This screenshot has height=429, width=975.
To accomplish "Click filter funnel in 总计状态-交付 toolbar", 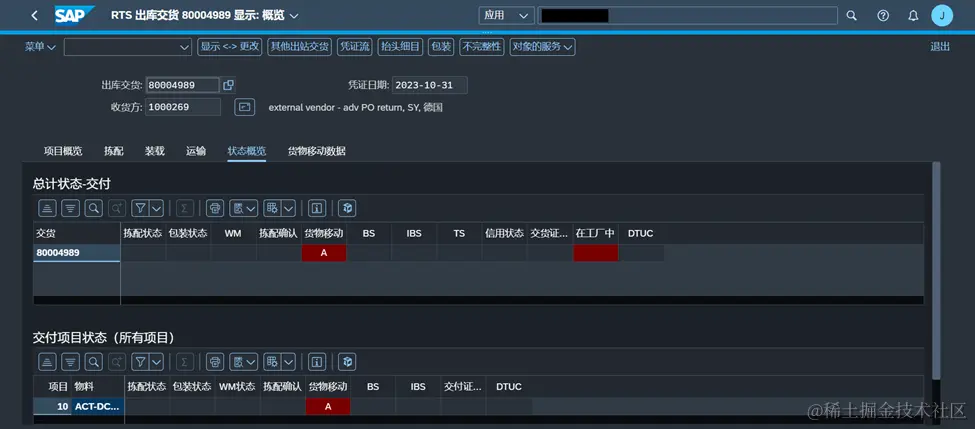I will pyautogui.click(x=141, y=208).
